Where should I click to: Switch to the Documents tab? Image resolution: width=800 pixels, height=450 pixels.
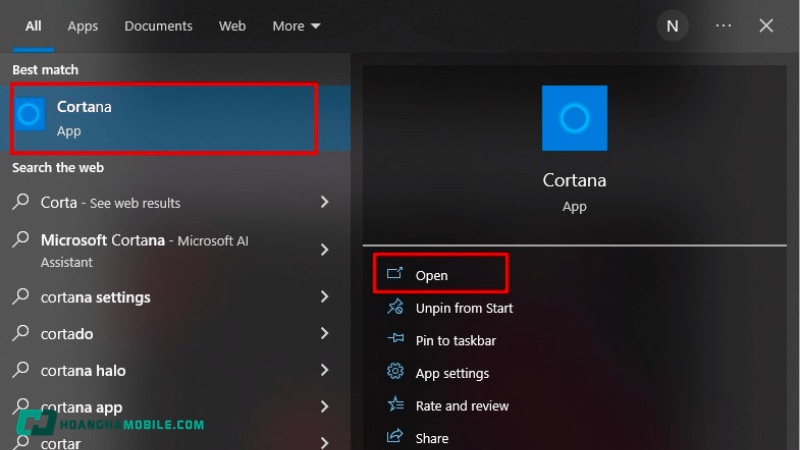point(157,26)
